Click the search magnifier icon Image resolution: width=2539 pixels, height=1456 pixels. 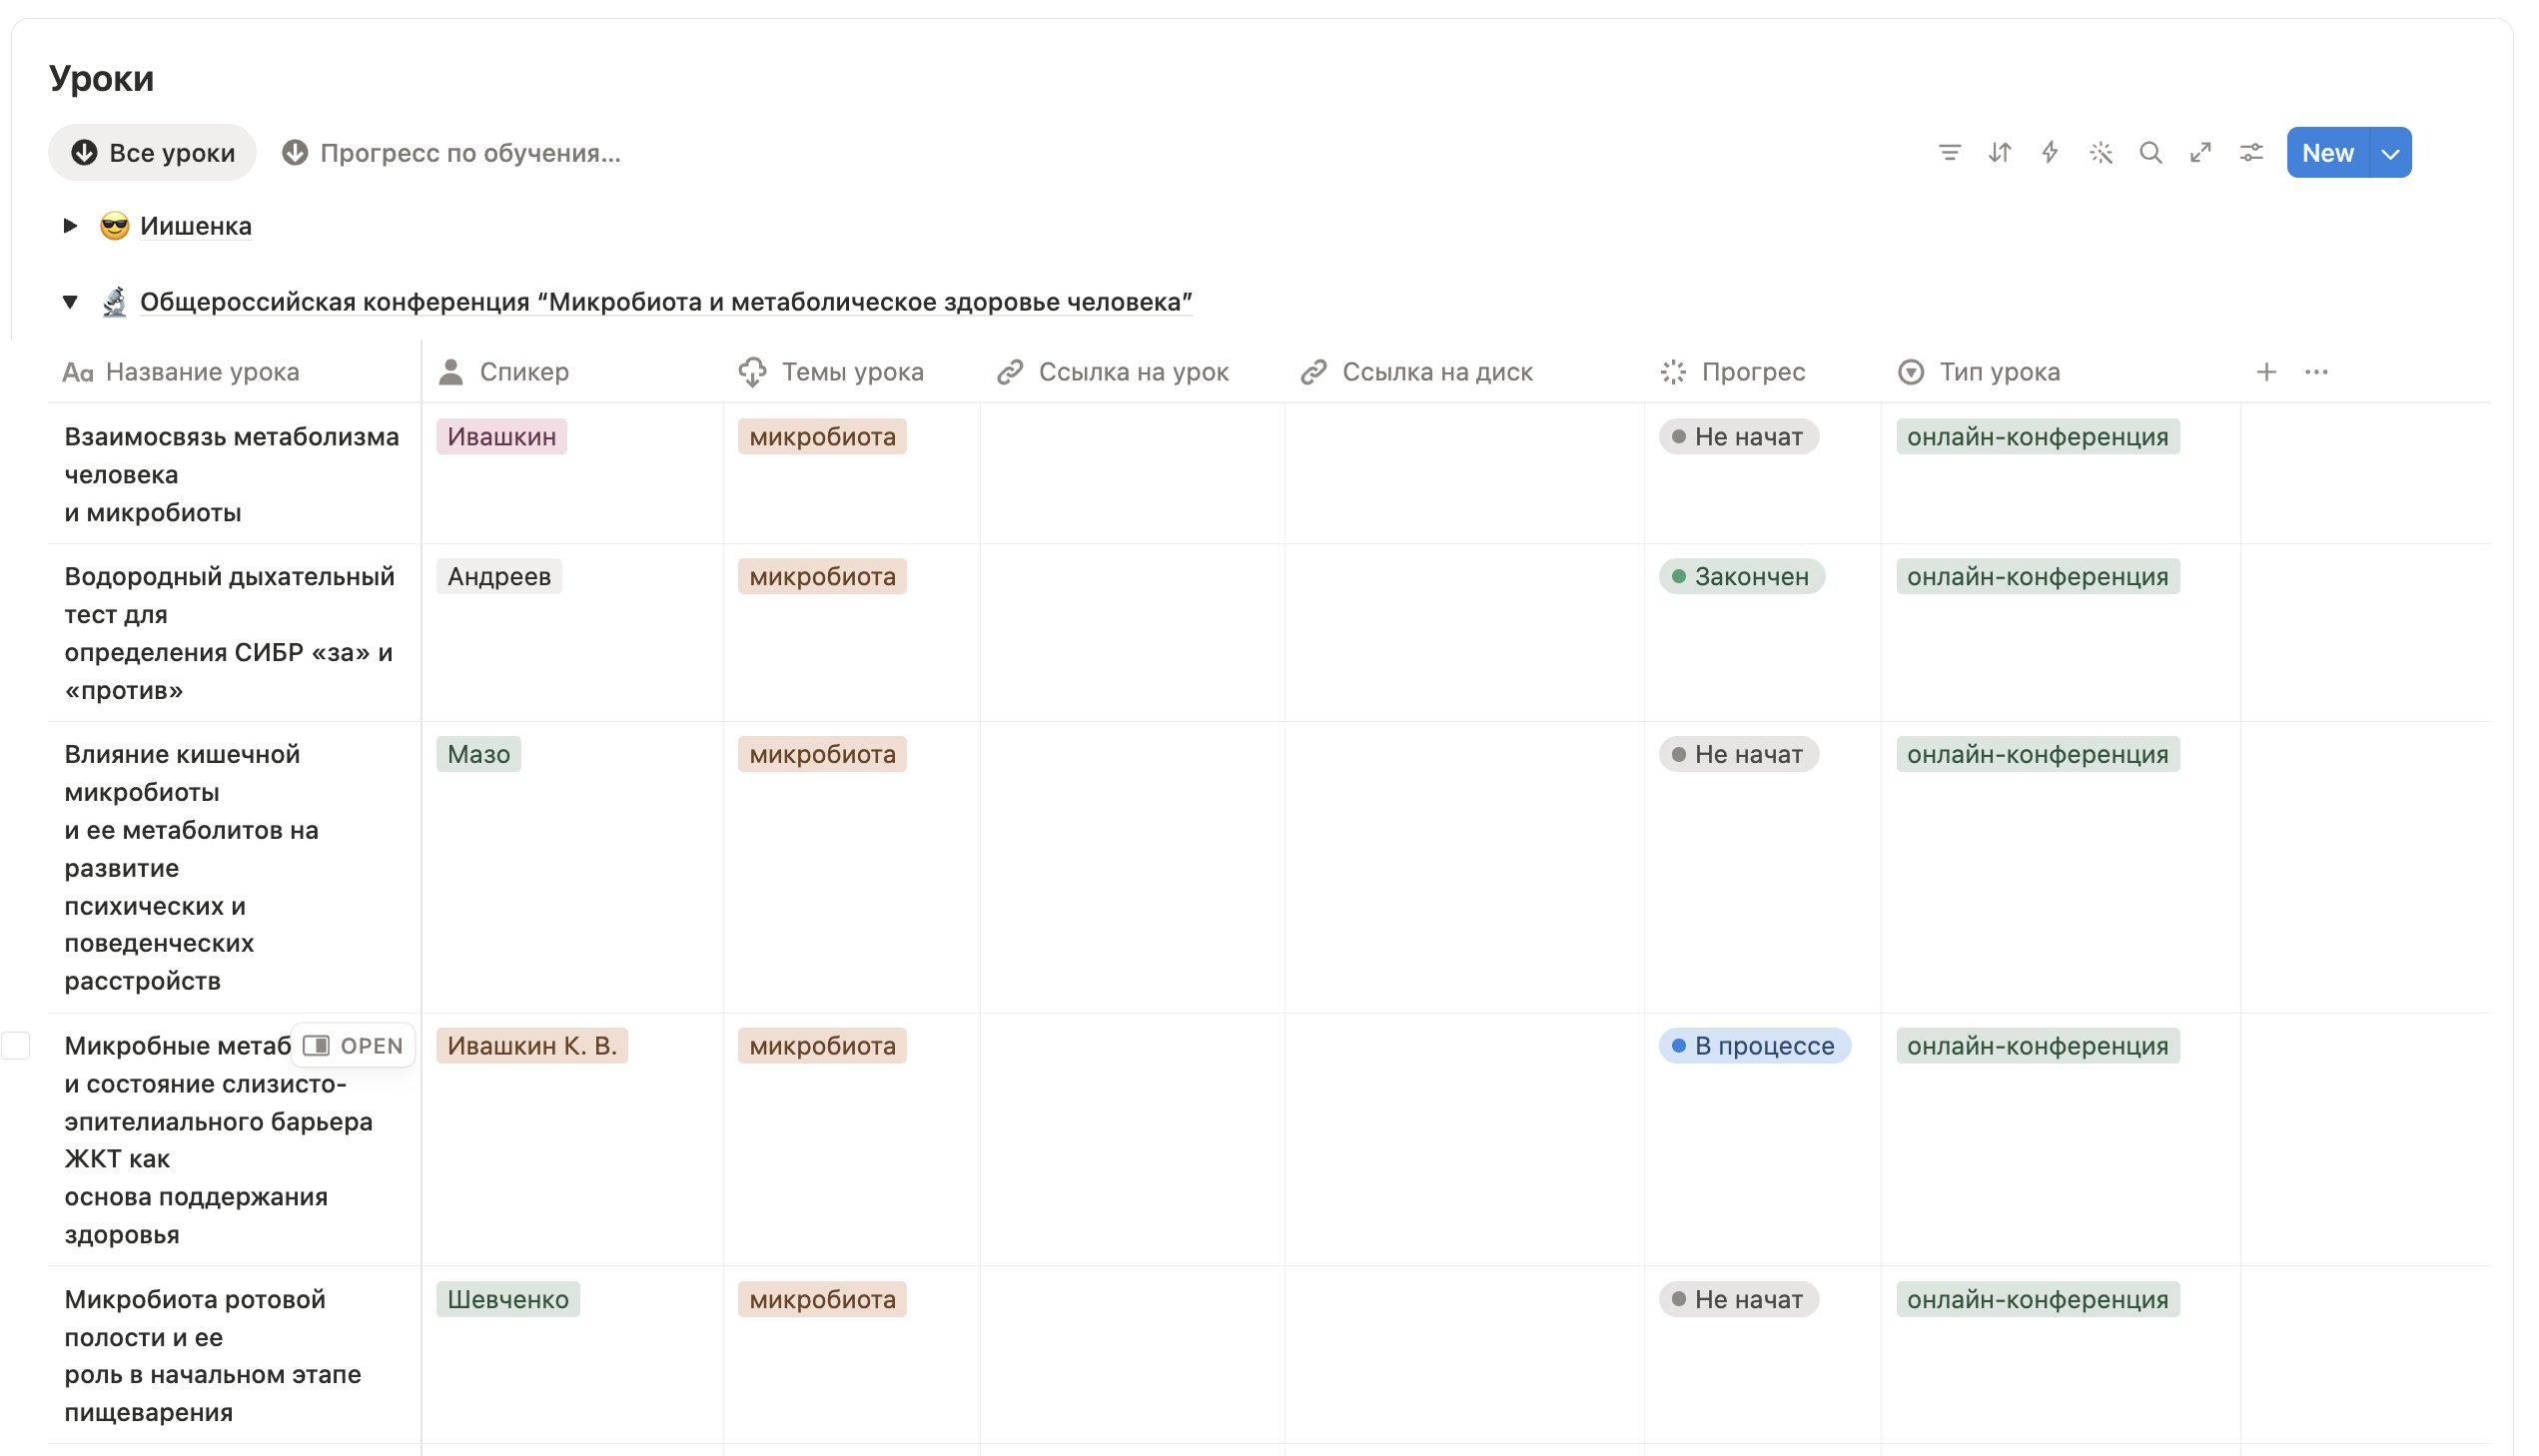[x=2150, y=153]
